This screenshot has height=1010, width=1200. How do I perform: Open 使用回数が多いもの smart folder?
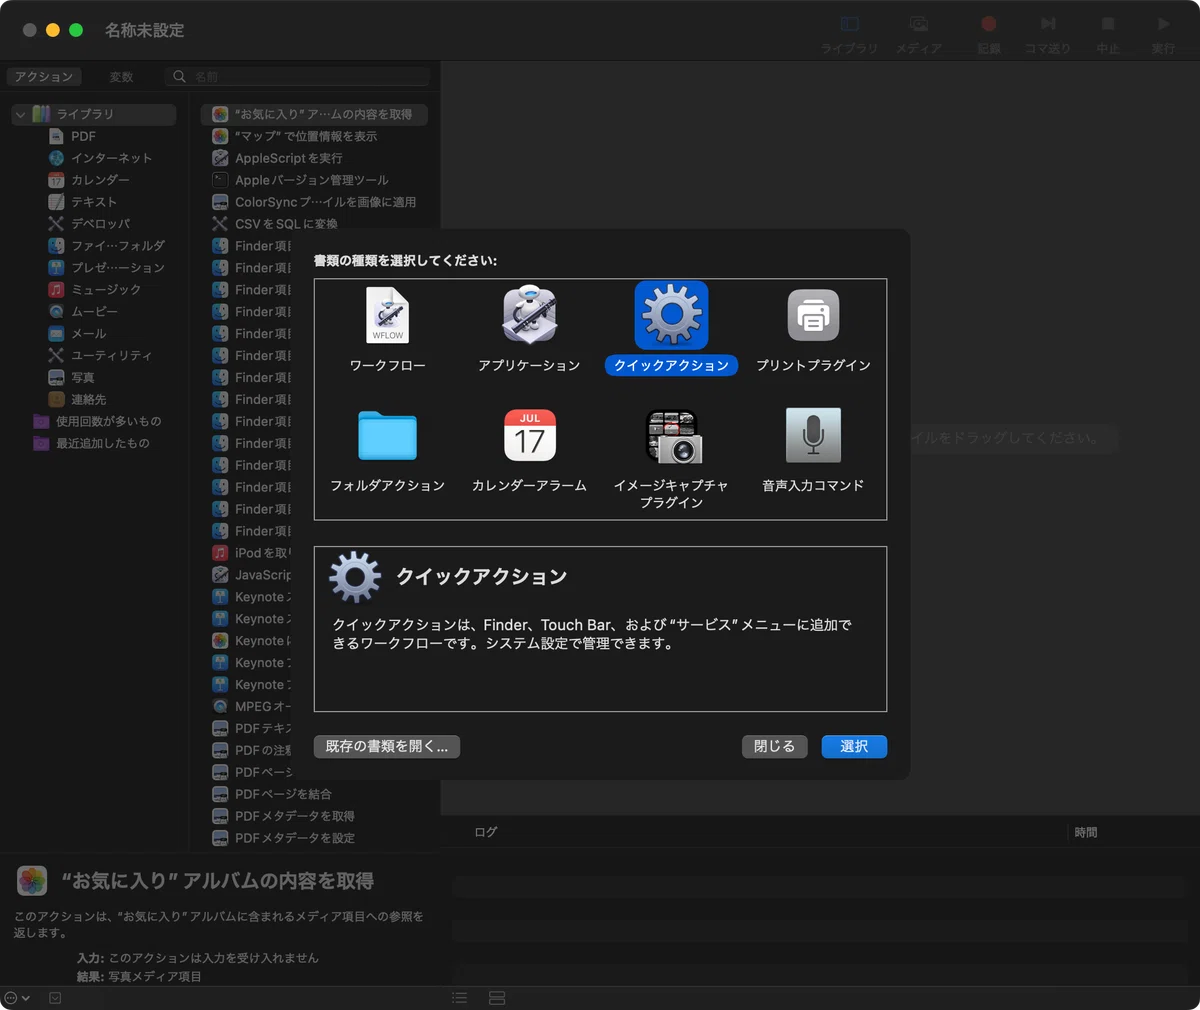[x=95, y=422]
